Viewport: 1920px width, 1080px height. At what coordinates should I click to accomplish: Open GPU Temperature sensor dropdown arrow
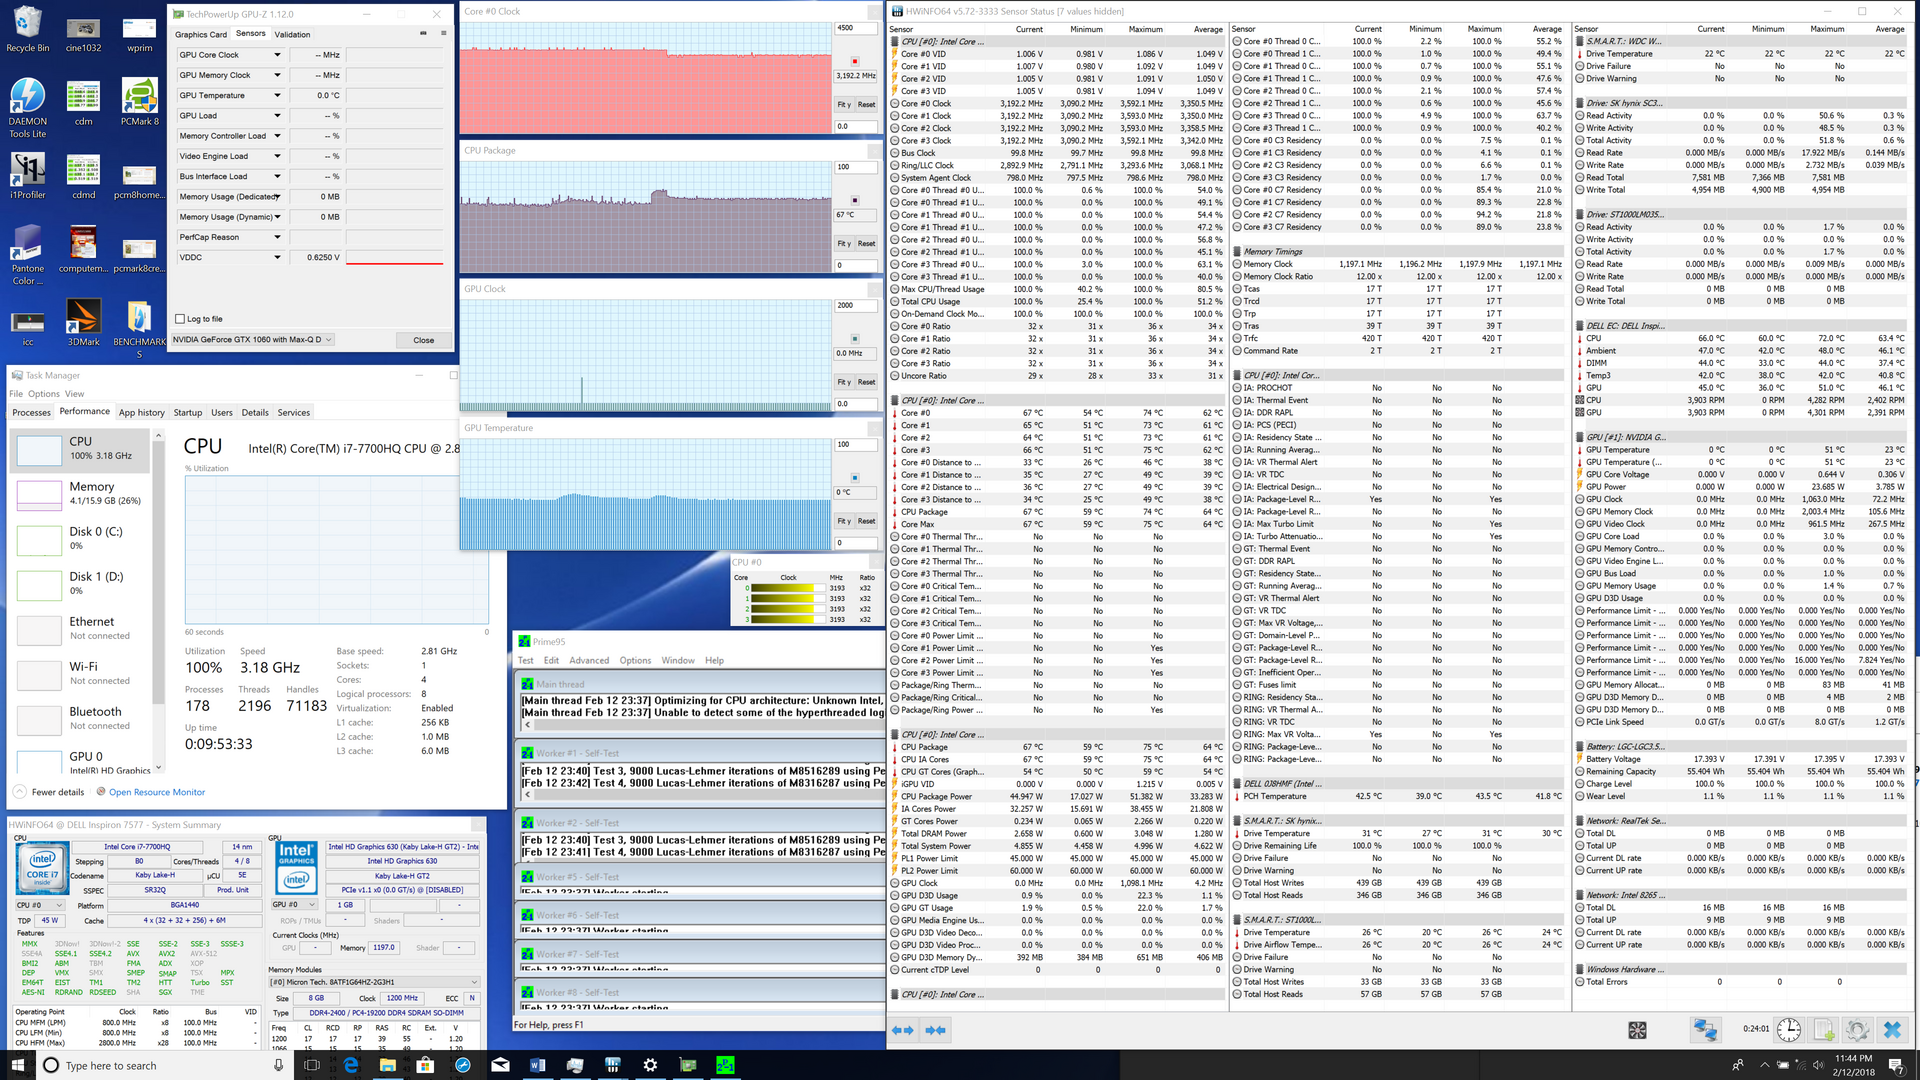[x=277, y=96]
